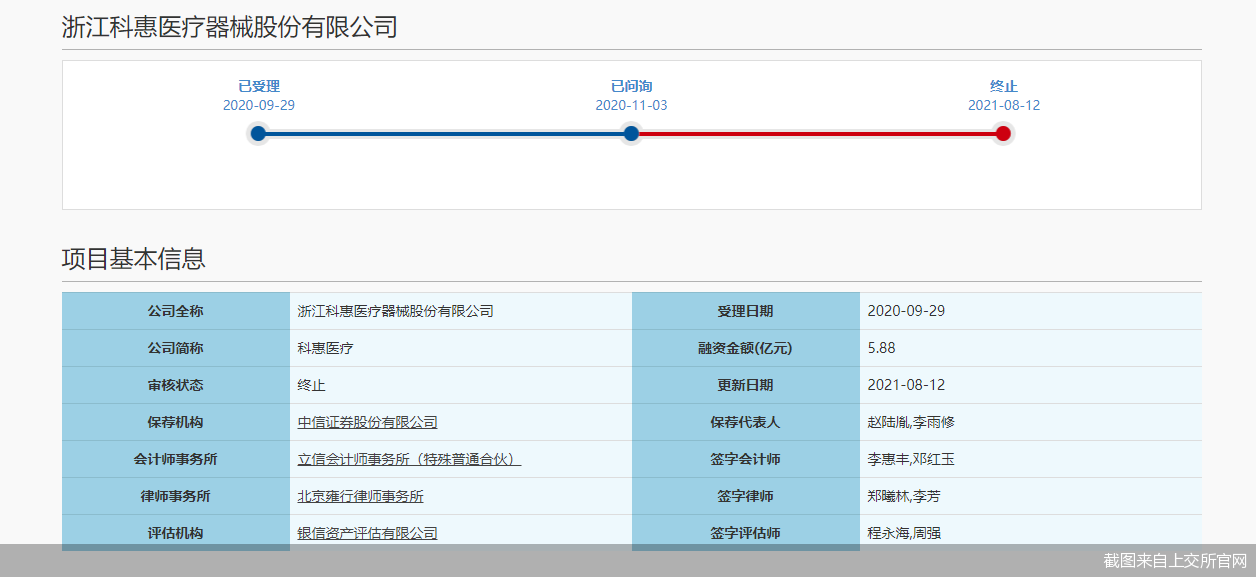Click the 赵陆胤,李雨修 value cell
1256x577 pixels.
(1031, 422)
